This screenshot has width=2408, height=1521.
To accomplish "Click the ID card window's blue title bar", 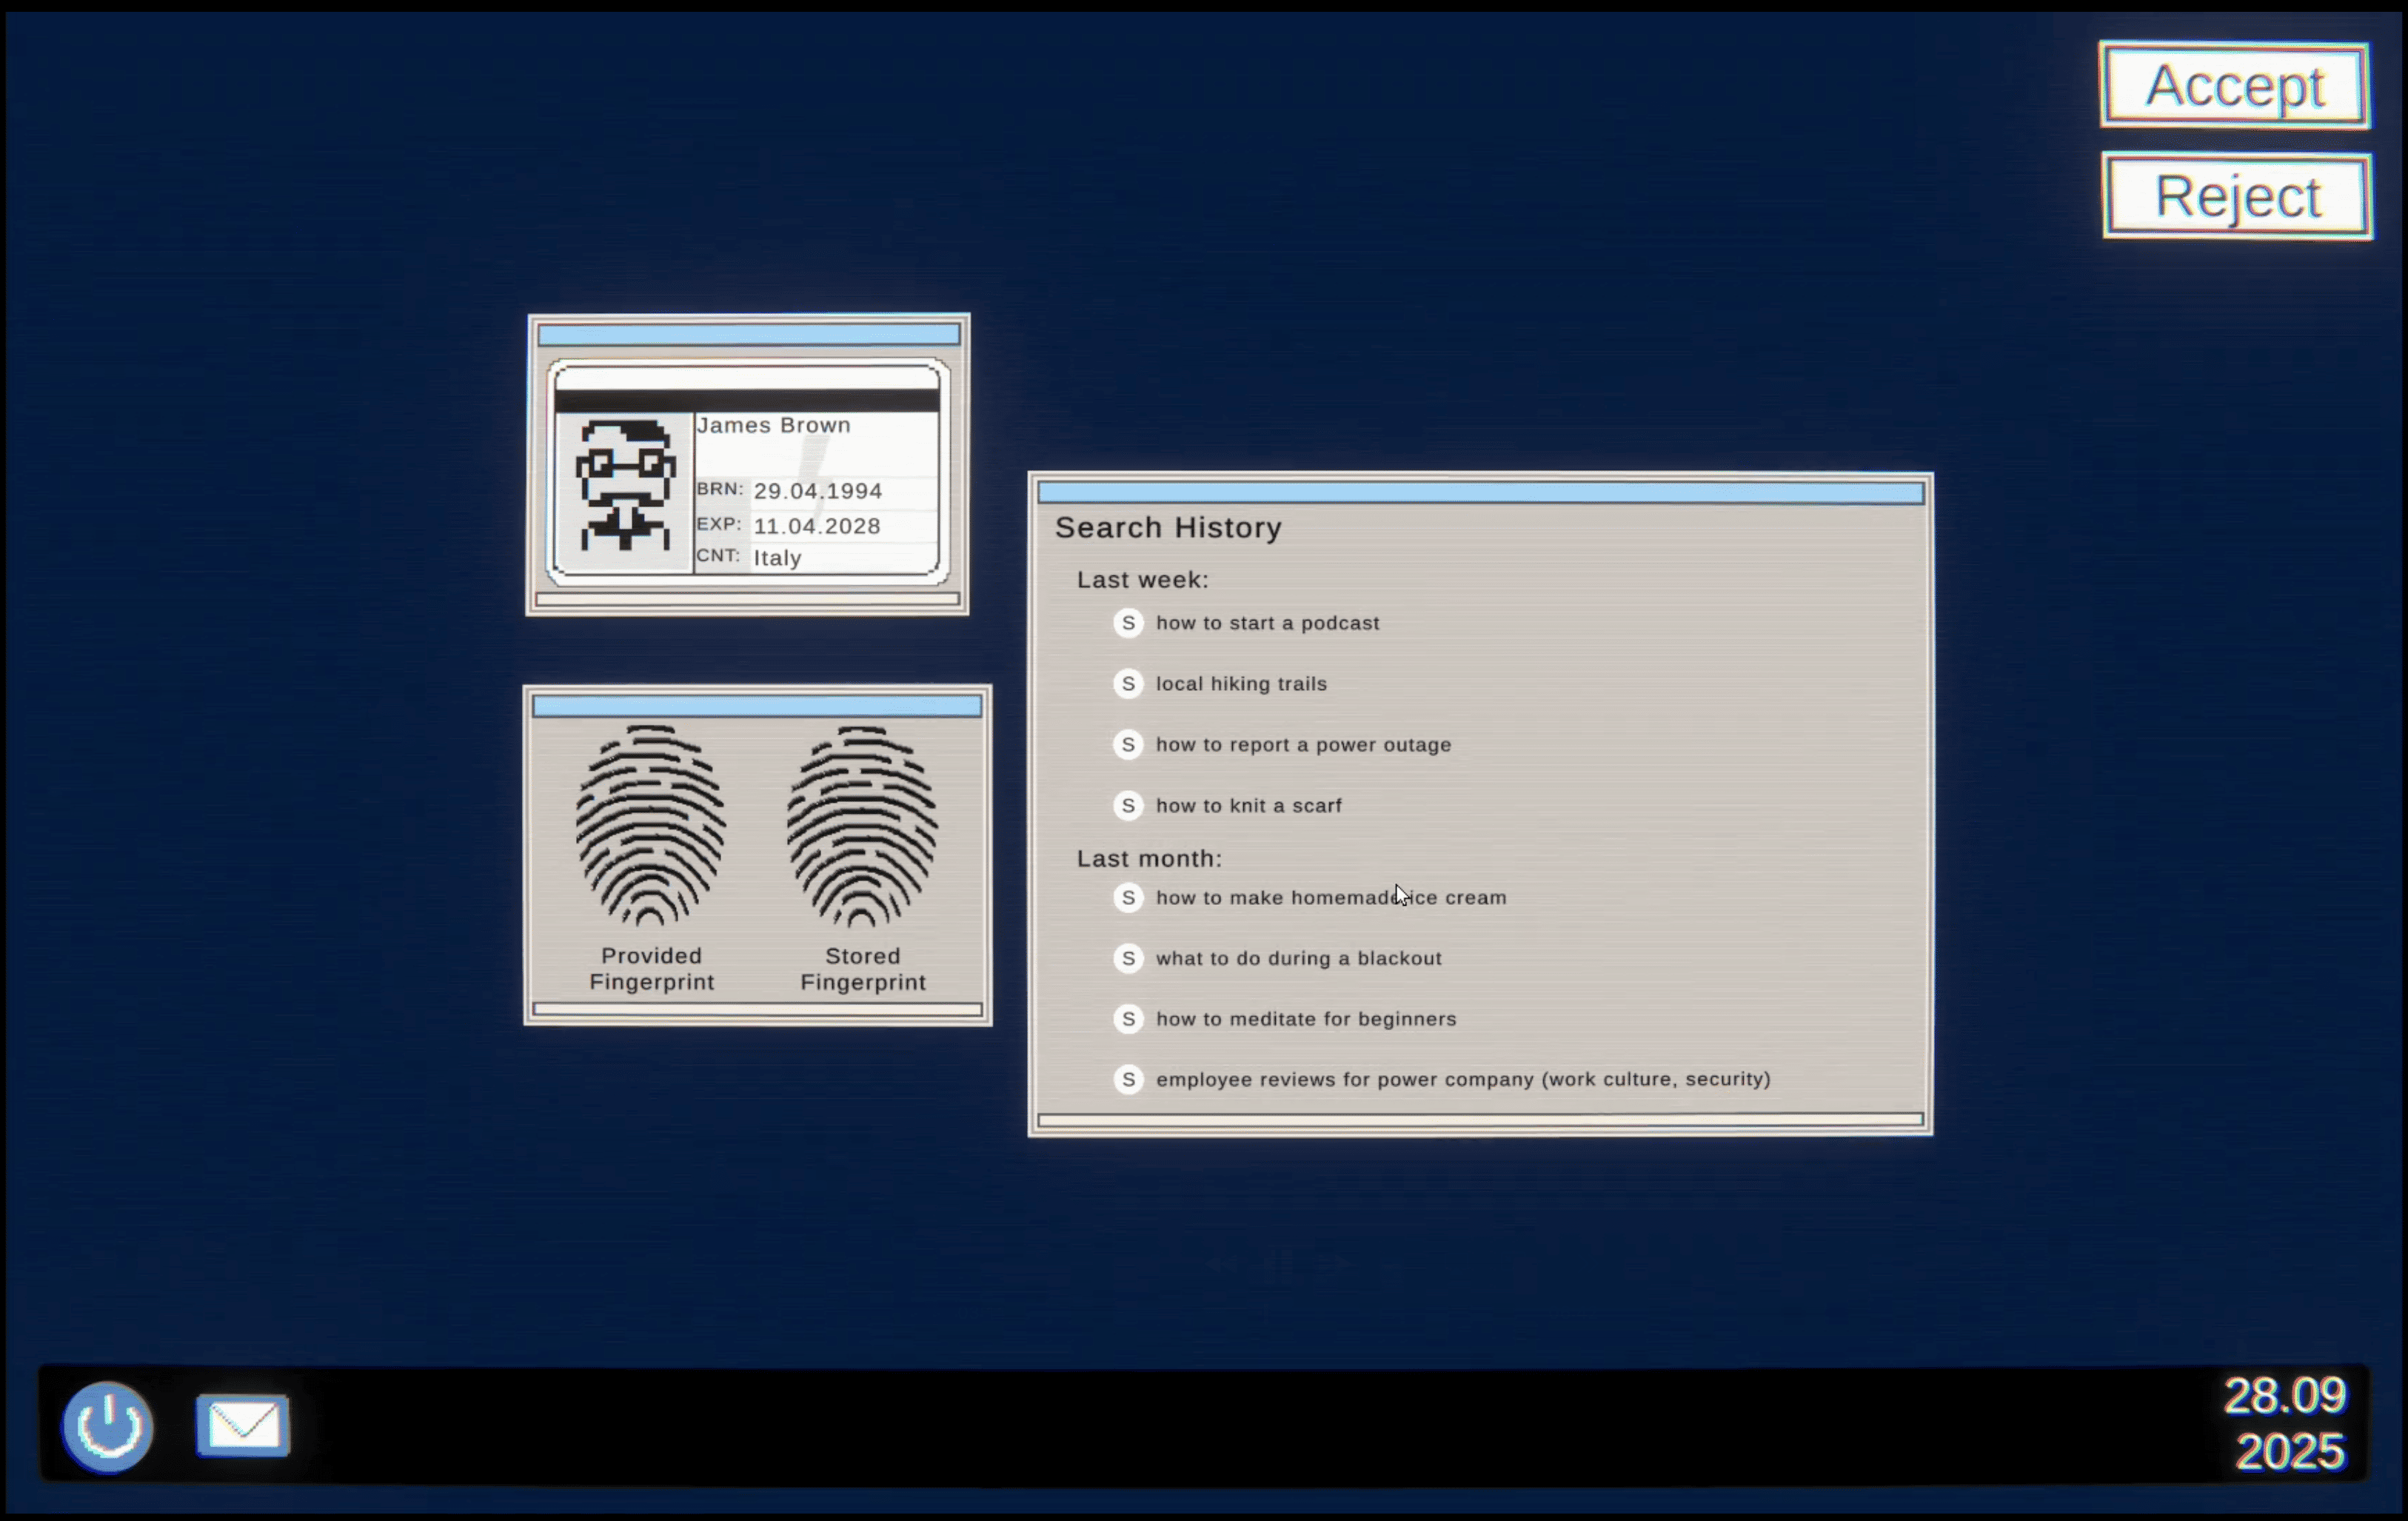I will coord(748,335).
